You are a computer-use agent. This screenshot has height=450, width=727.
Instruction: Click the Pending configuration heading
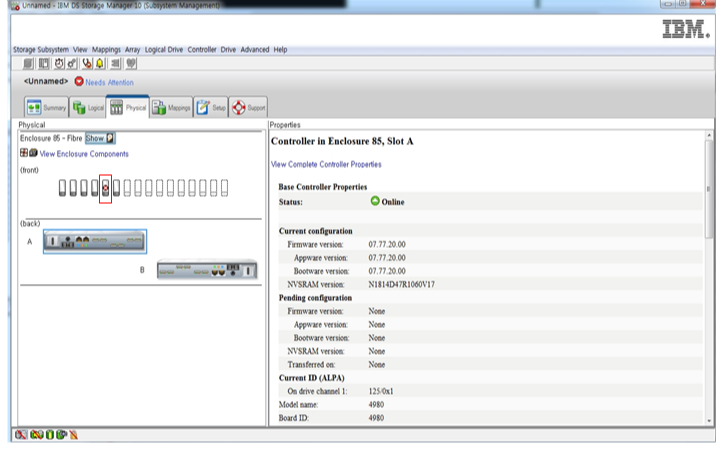[315, 298]
